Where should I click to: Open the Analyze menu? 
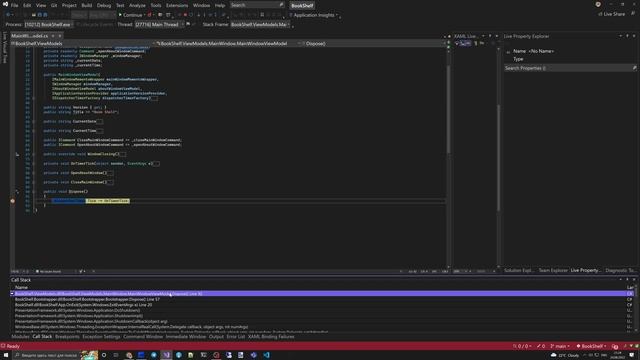point(137,5)
